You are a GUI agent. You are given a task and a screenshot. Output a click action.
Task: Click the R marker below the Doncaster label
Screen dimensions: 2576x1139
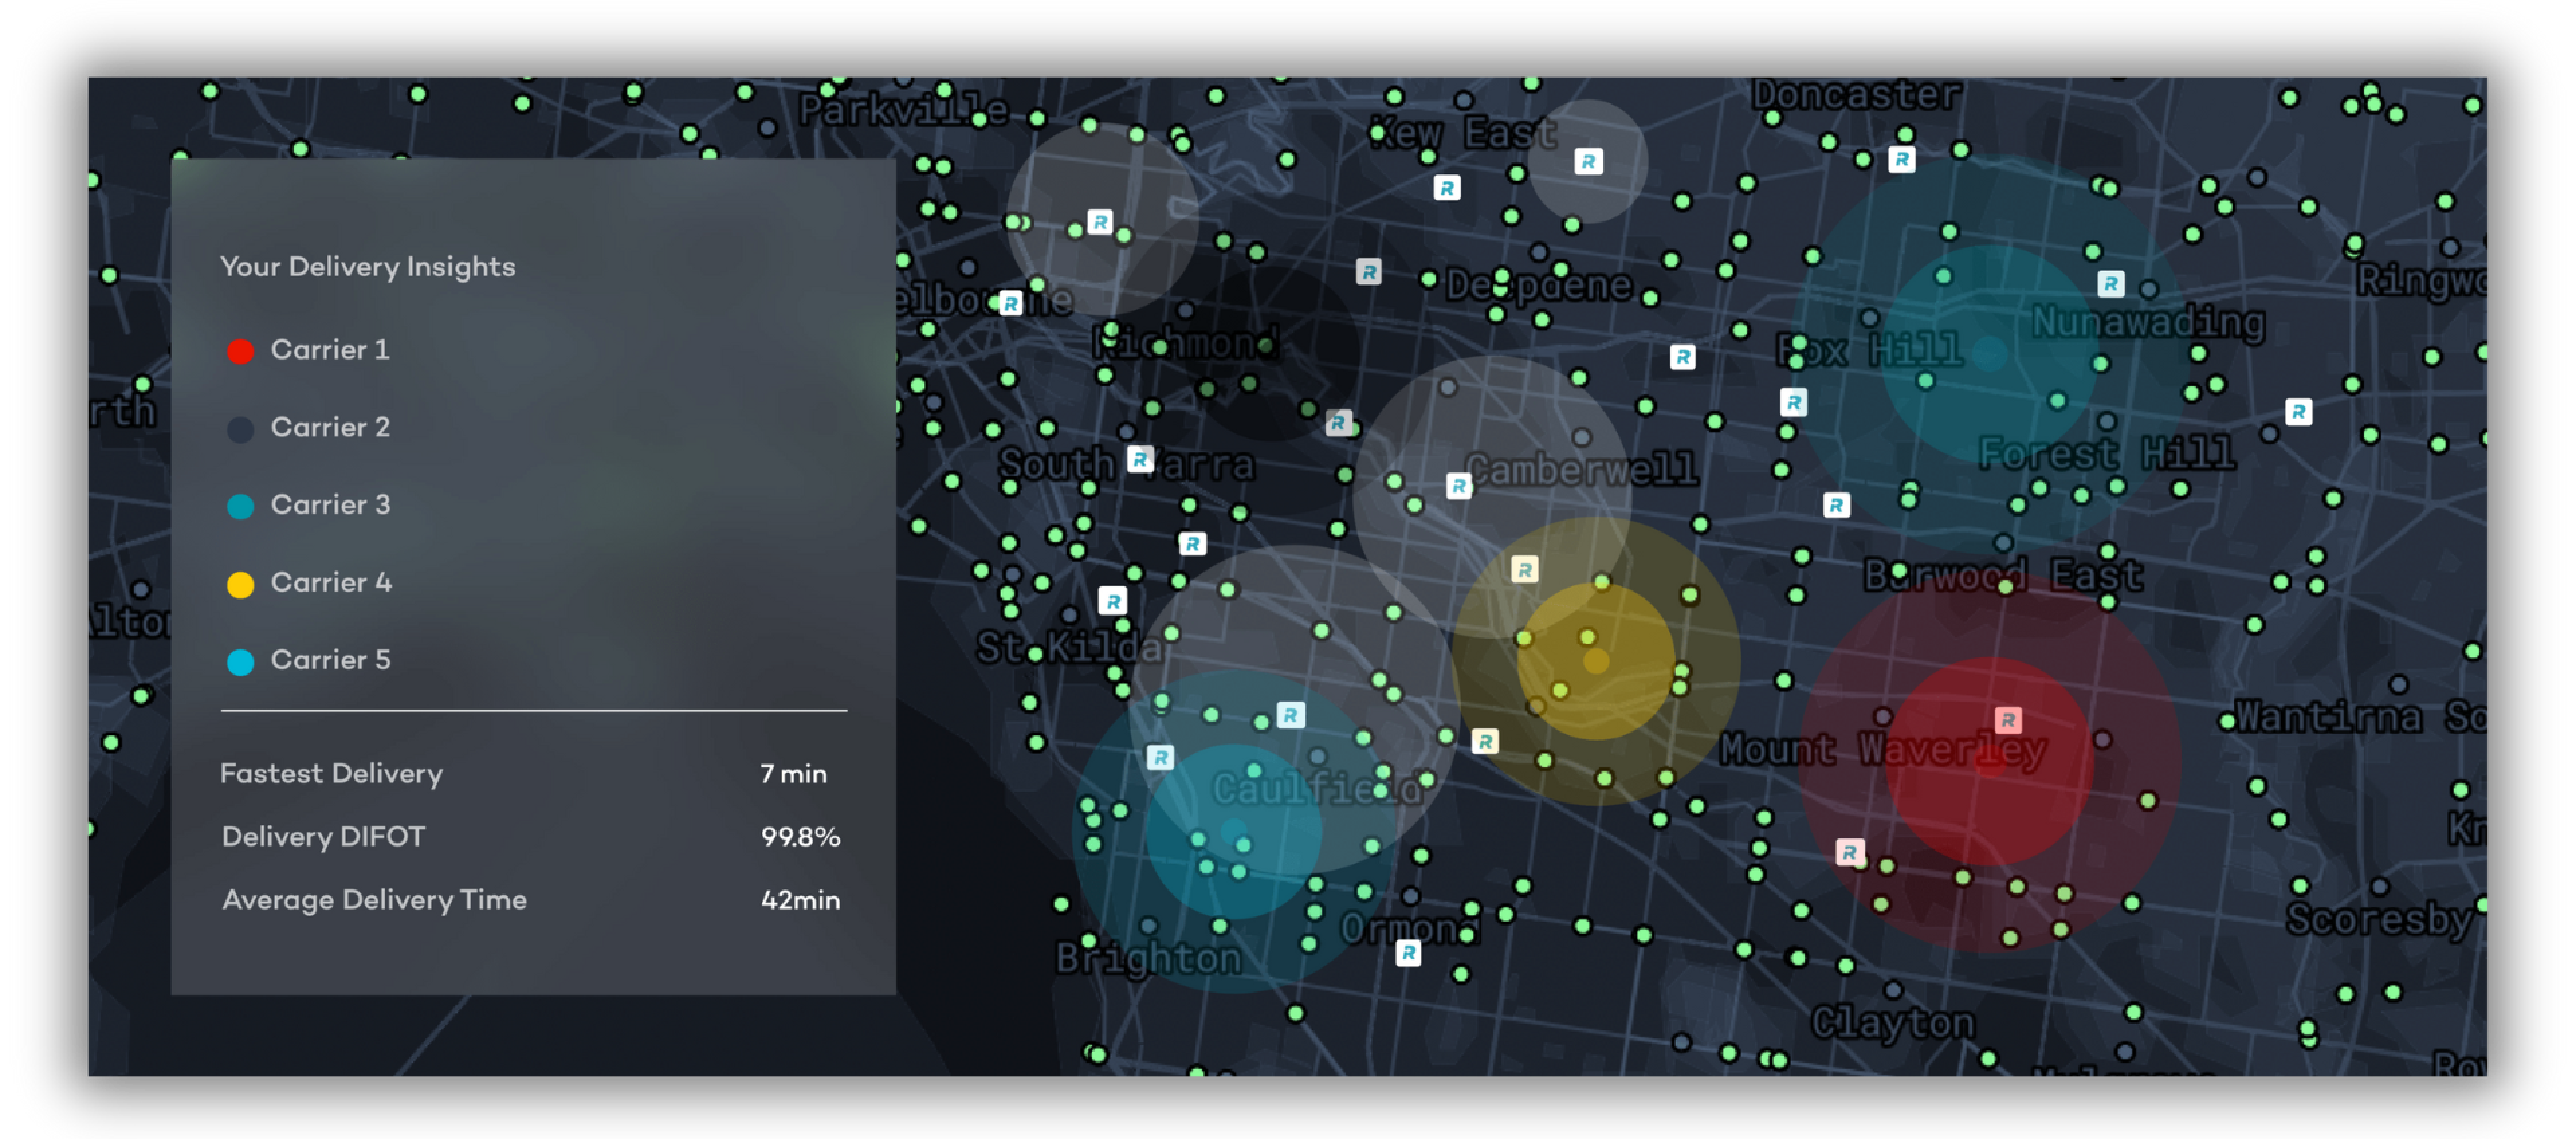click(1901, 159)
